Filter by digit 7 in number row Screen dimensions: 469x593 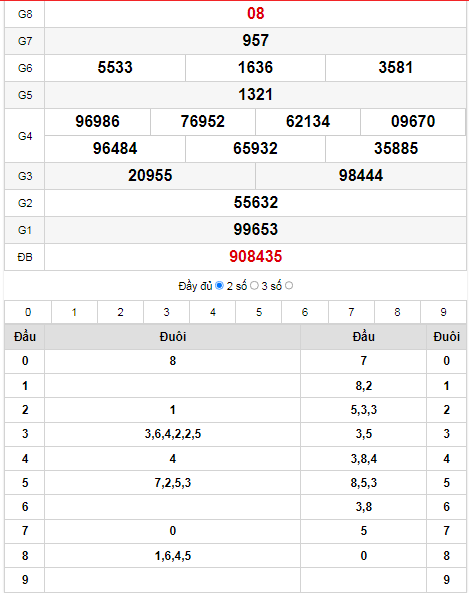(351, 312)
